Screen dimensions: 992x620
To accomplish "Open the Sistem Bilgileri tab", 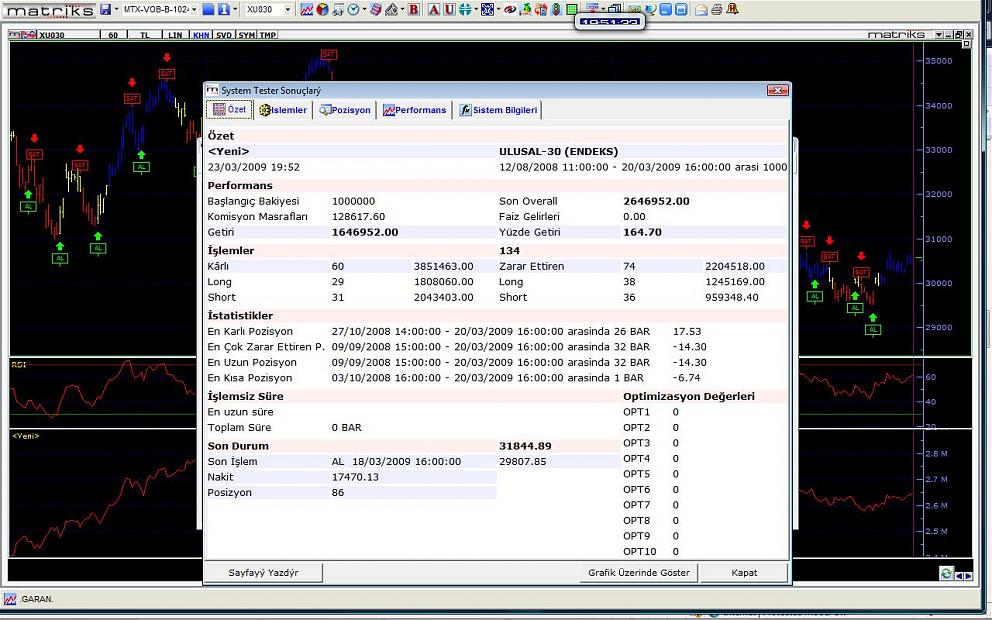I will pyautogui.click(x=499, y=110).
